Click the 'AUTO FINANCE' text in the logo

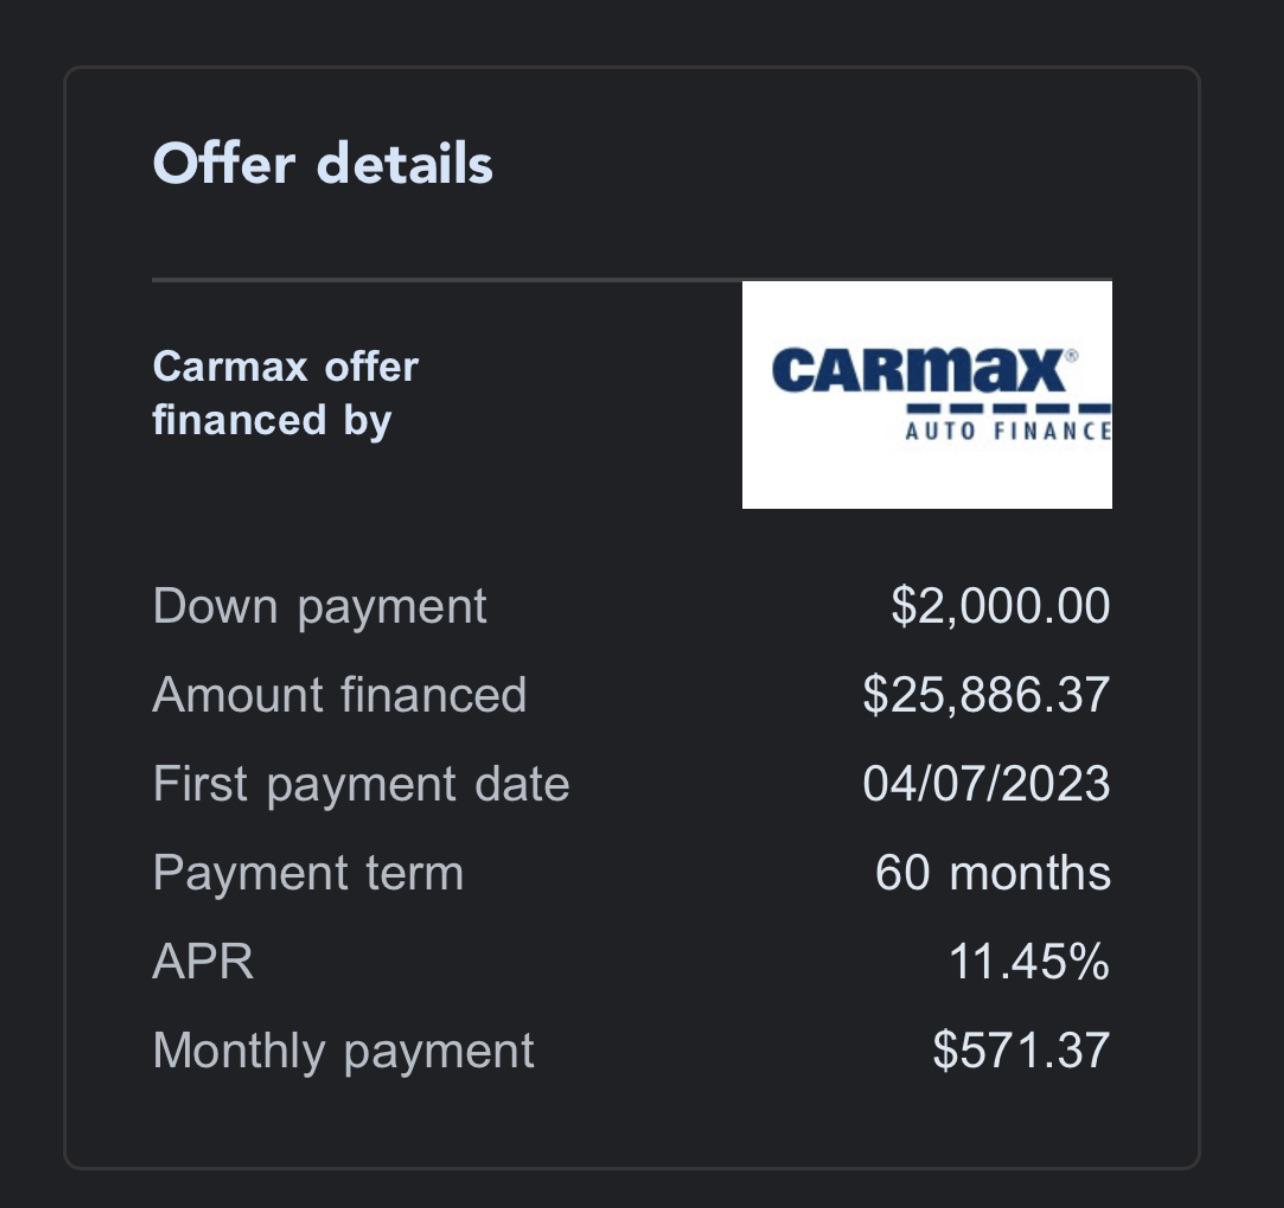(1010, 432)
